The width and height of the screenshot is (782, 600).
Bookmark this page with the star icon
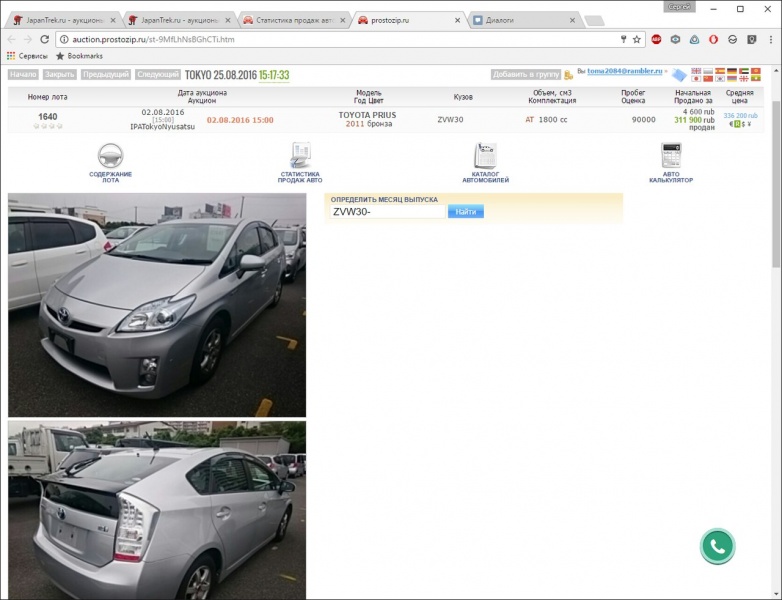tap(636, 39)
